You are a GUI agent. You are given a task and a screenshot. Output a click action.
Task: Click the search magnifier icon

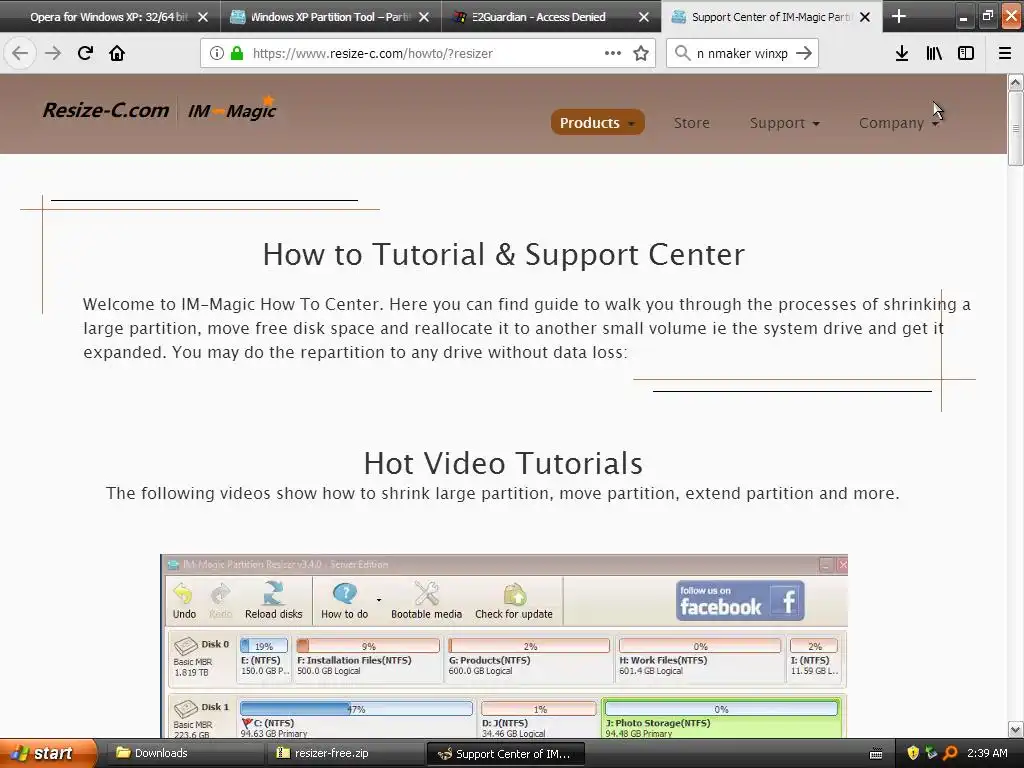[x=682, y=53]
